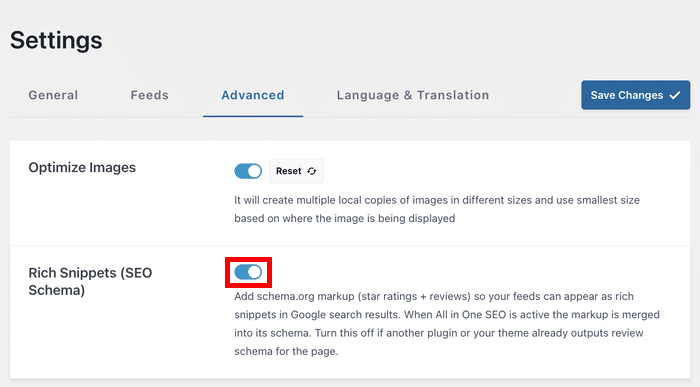This screenshot has width=700, height=387.
Task: Click the Settings page heading
Action: [x=56, y=41]
